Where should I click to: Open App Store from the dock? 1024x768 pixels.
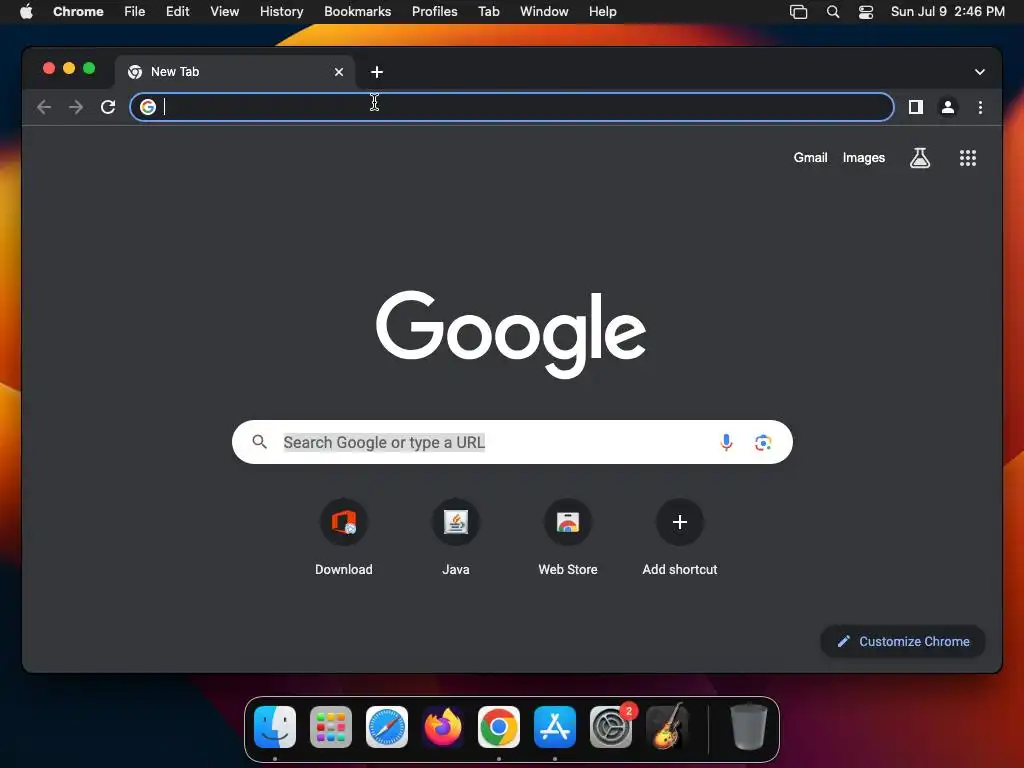tap(554, 727)
